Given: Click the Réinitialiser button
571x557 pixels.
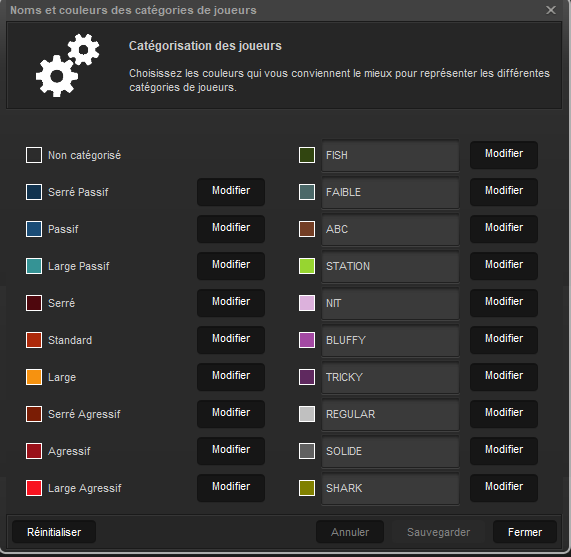Looking at the screenshot, I should (x=54, y=532).
